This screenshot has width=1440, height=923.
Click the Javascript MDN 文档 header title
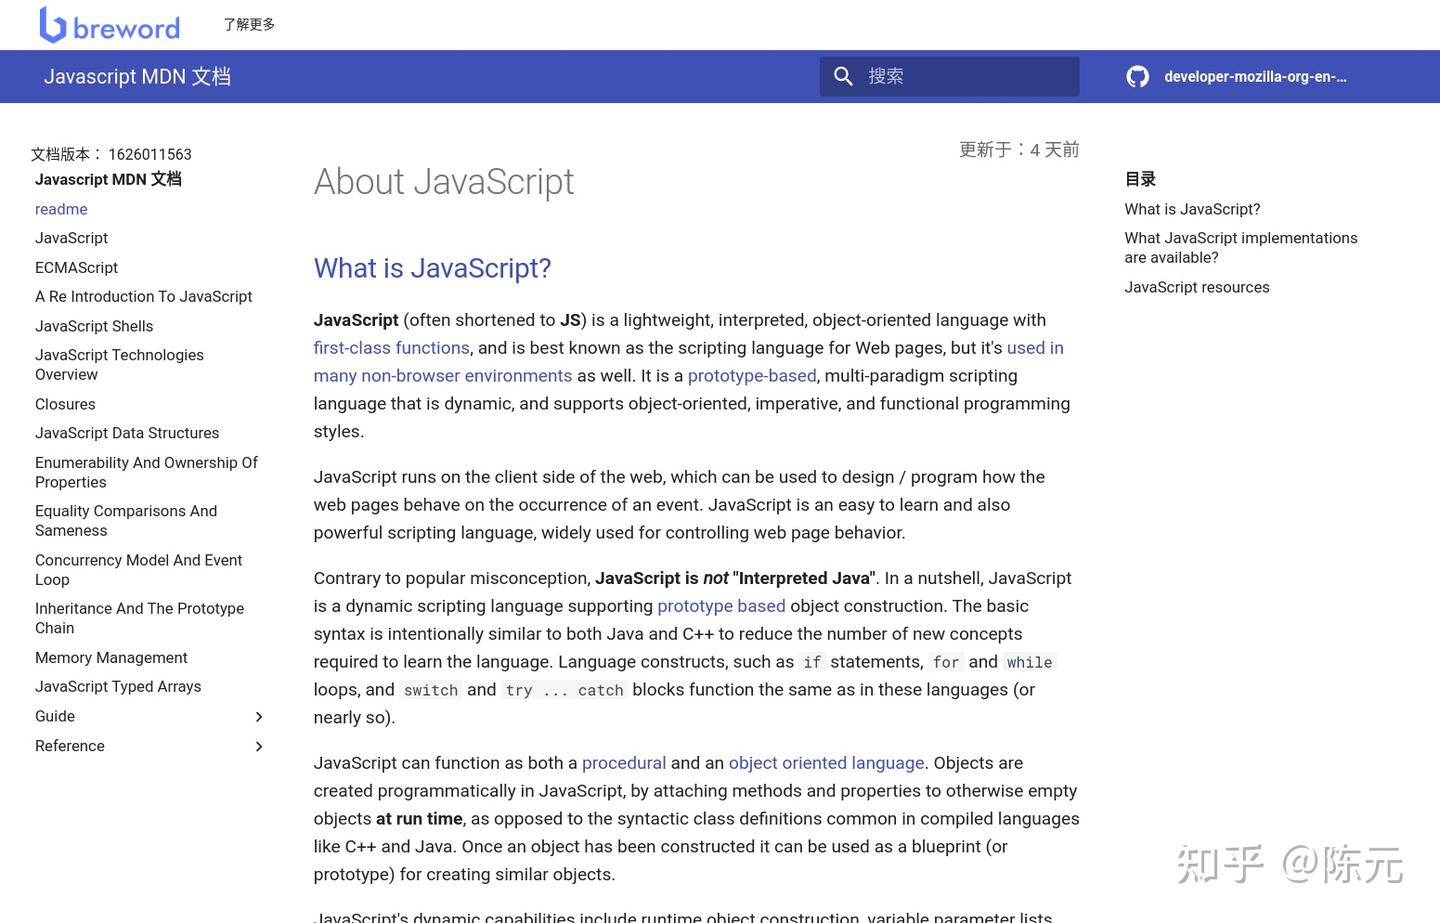tap(137, 76)
